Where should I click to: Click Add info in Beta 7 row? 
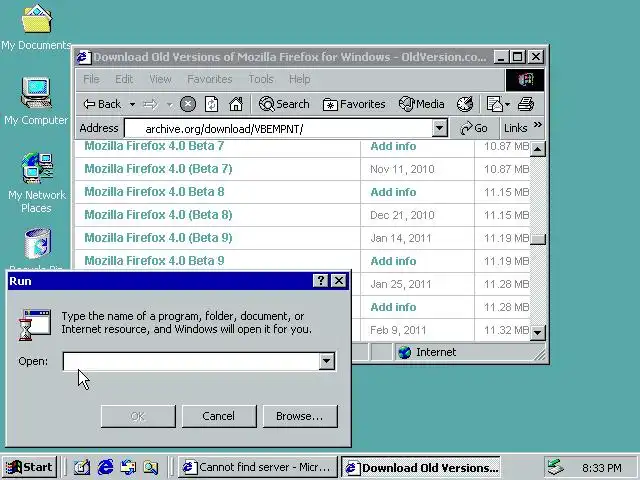click(393, 146)
